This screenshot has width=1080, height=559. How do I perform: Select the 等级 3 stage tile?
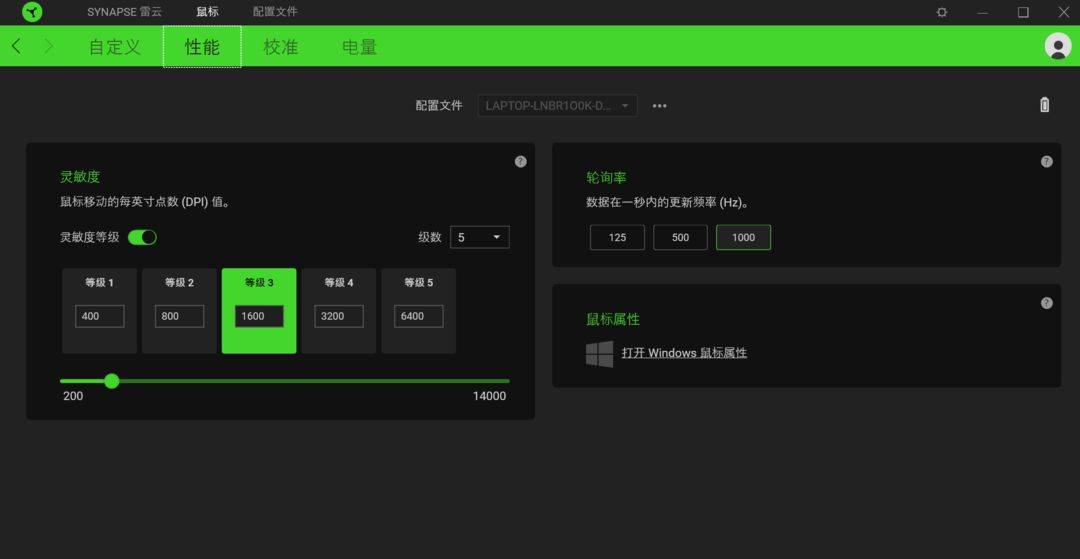point(259,311)
